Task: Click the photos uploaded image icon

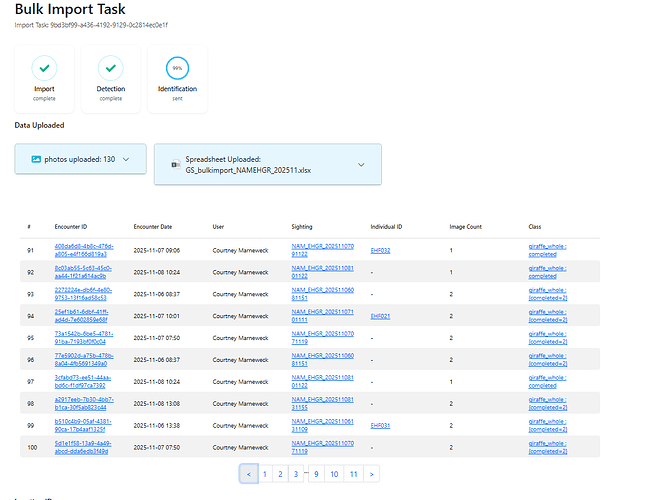Action: click(x=36, y=159)
